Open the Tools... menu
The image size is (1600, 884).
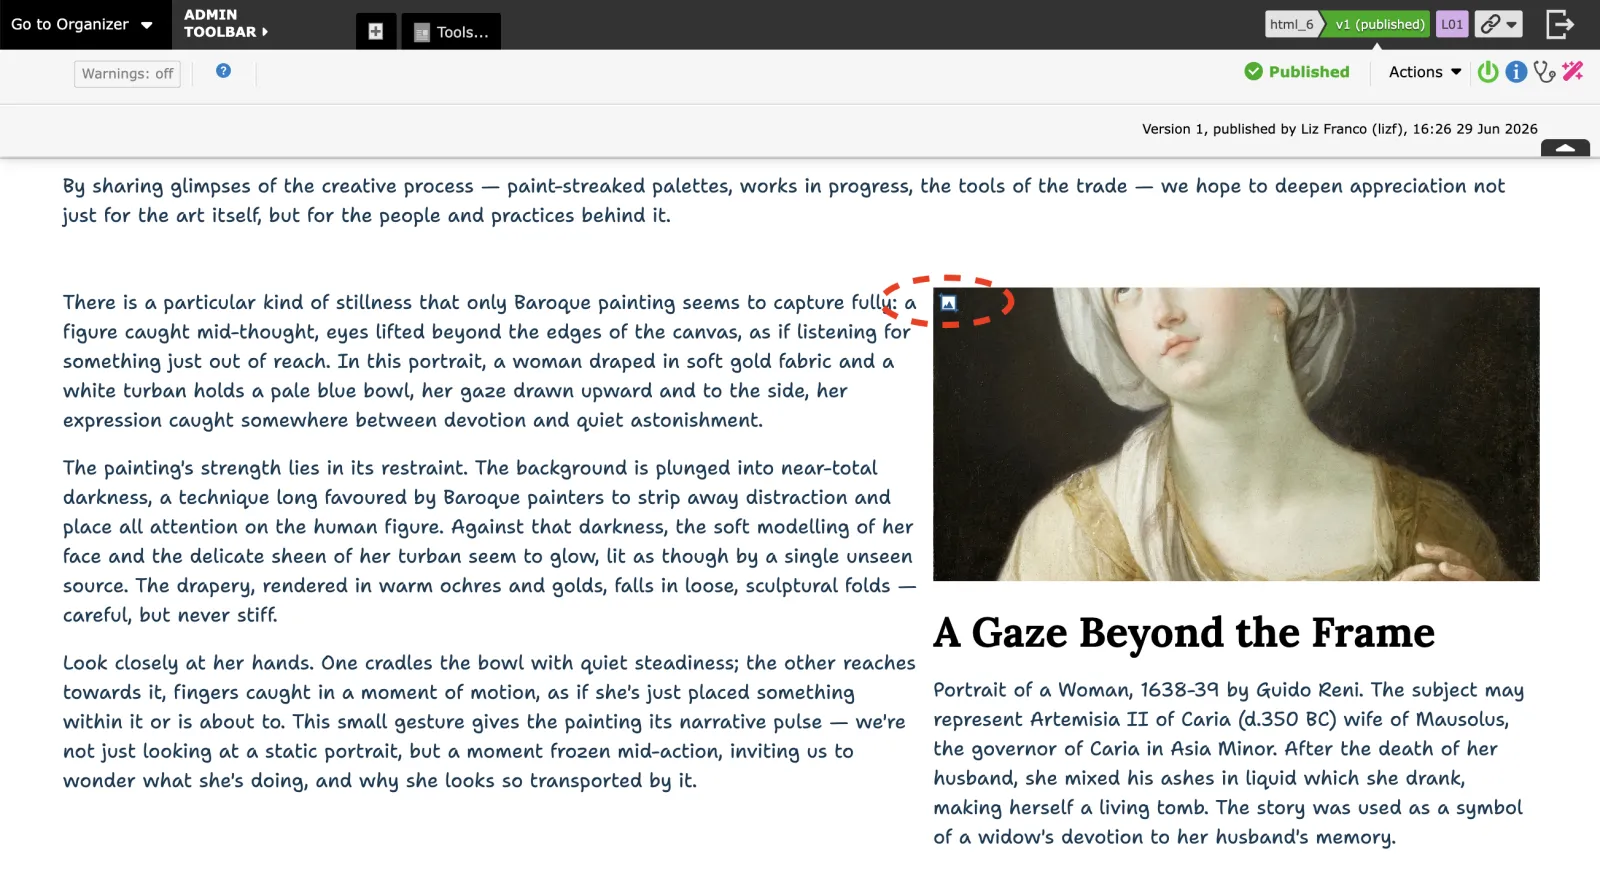[451, 31]
